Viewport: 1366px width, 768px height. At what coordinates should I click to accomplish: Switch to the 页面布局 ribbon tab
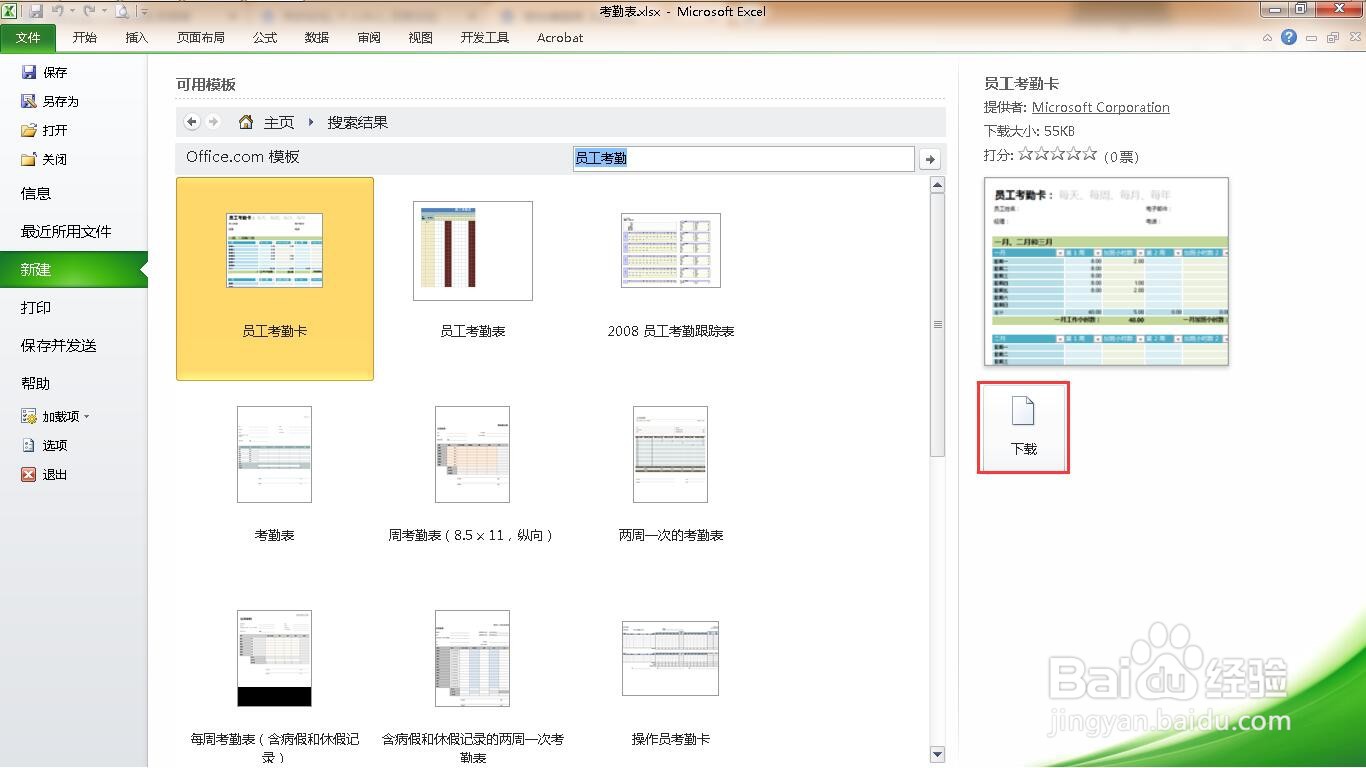pos(201,37)
